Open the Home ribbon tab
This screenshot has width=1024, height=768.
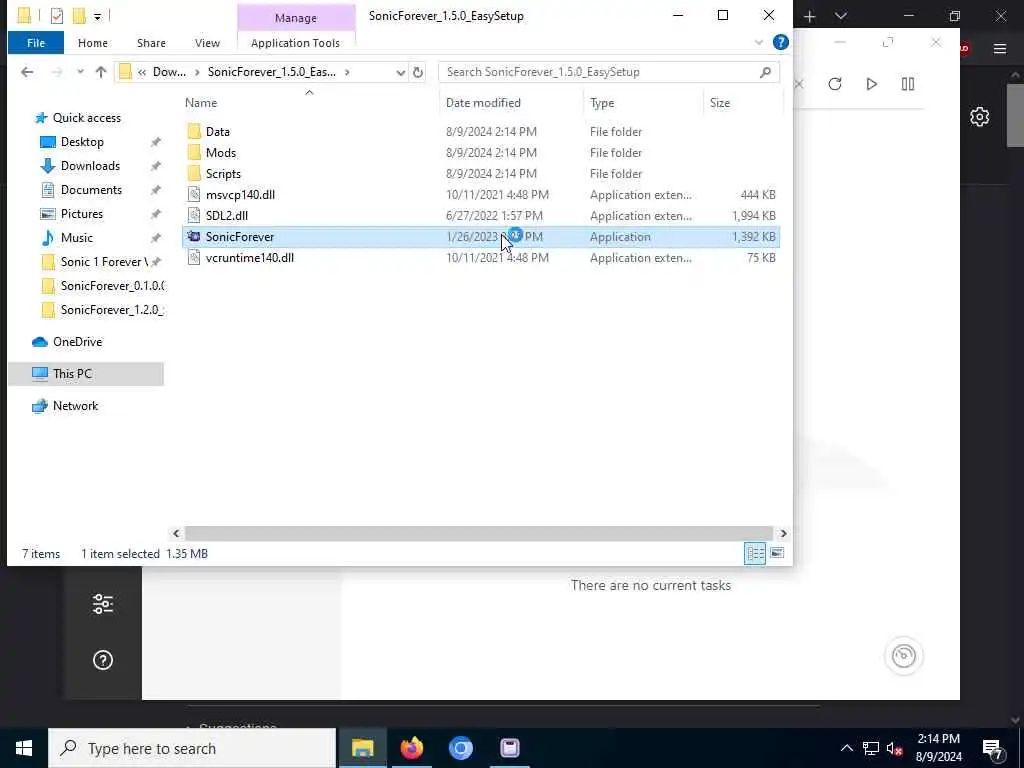click(x=93, y=42)
